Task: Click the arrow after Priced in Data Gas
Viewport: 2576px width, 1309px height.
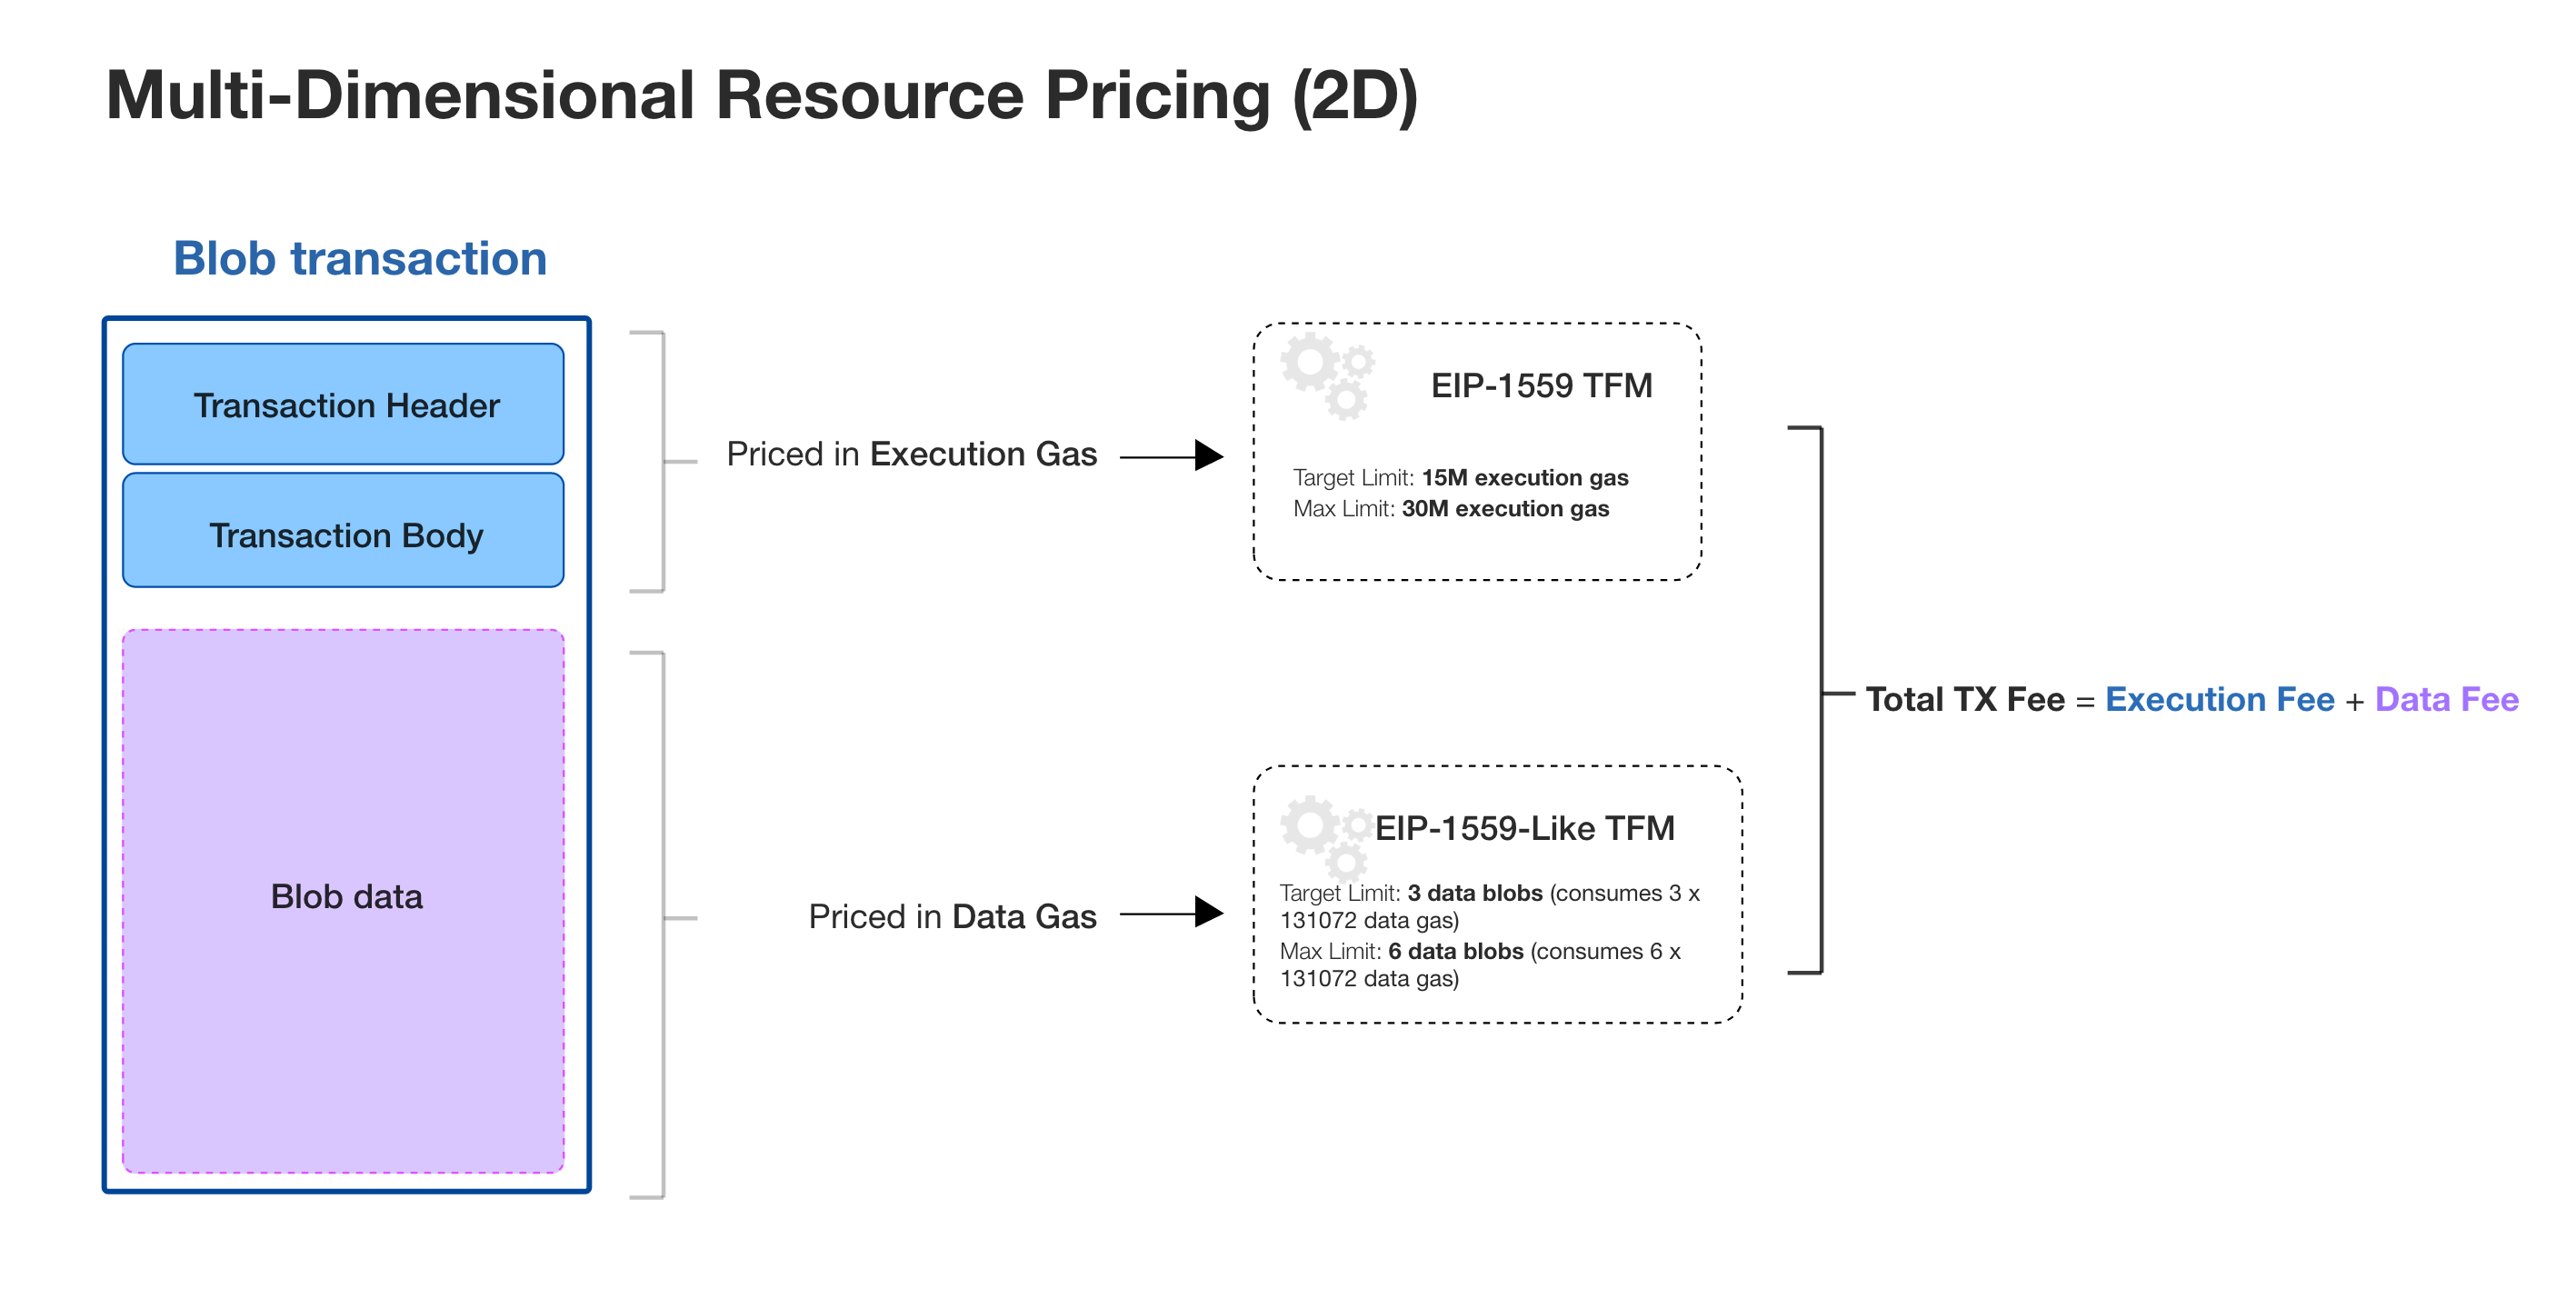Action: click(1171, 913)
